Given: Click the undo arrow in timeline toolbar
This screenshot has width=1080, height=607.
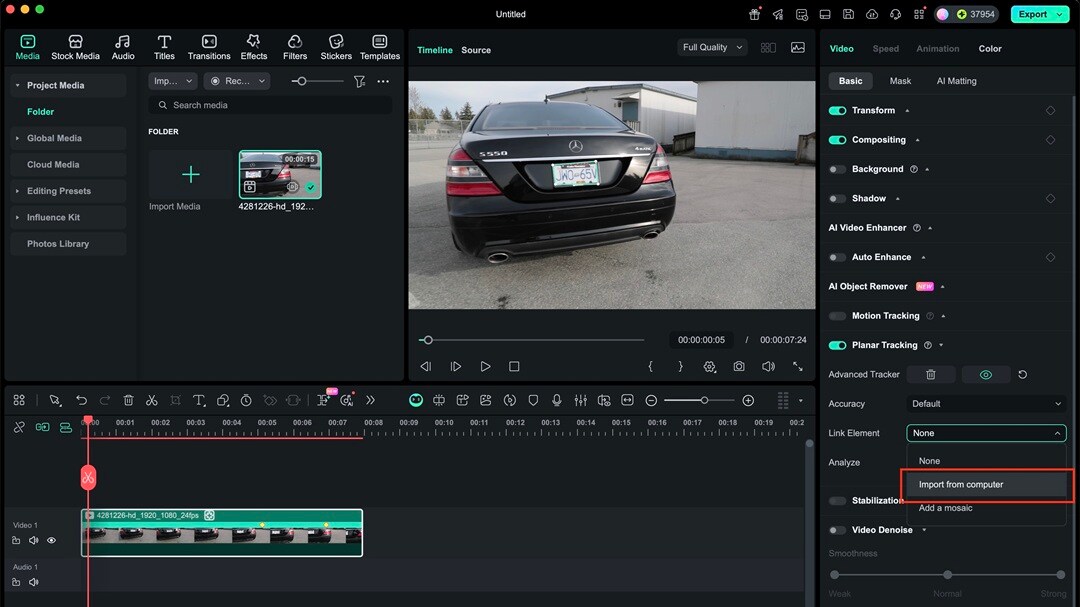Looking at the screenshot, I should click(x=82, y=400).
